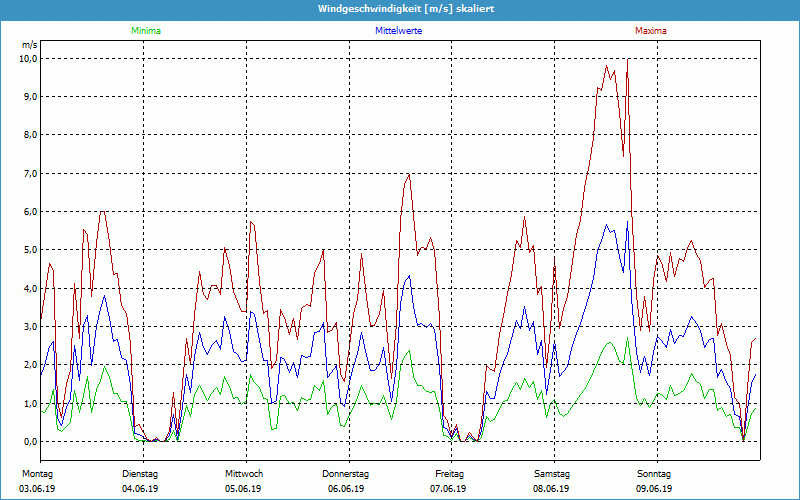800x500 pixels.
Task: Click the '9,0' y-axis value
Action: pyautogui.click(x=30, y=97)
